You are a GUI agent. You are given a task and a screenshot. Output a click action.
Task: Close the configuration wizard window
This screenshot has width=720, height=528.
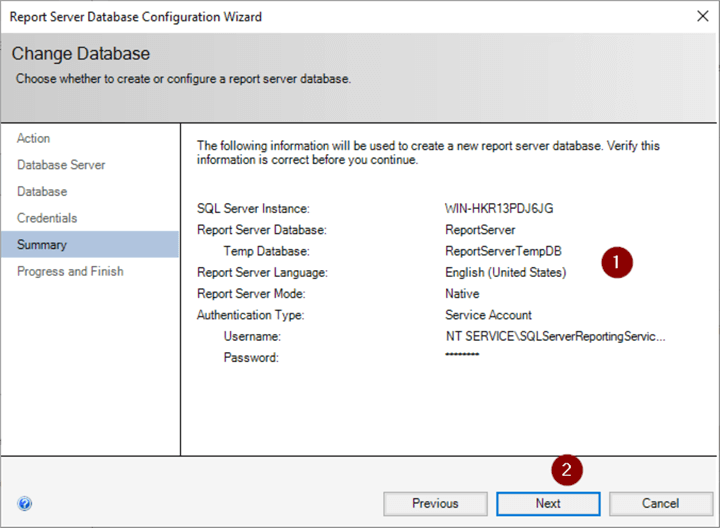(698, 16)
